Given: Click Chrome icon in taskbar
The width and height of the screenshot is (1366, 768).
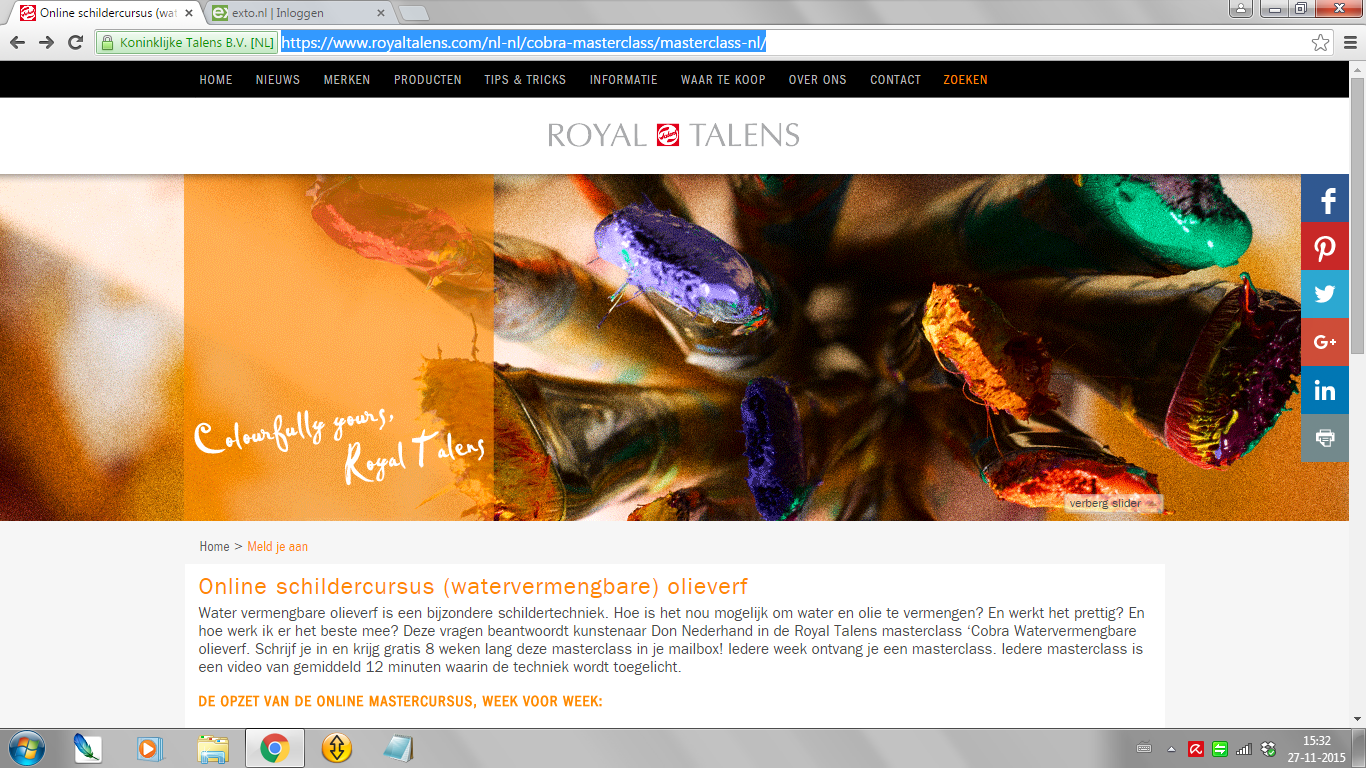Looking at the screenshot, I should [x=275, y=748].
